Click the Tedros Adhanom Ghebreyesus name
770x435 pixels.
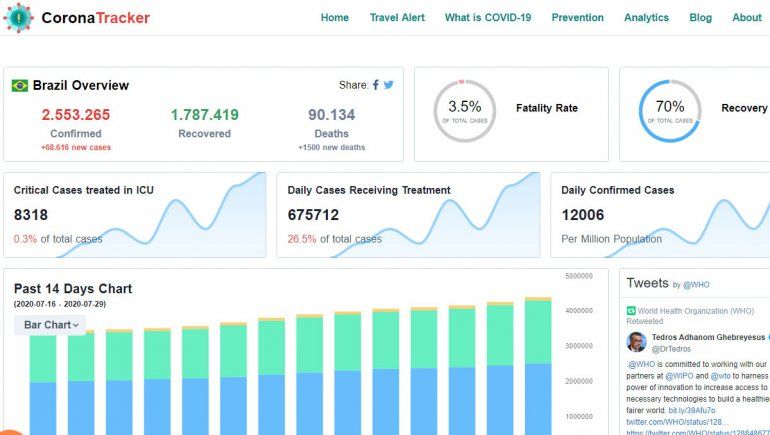click(x=708, y=337)
